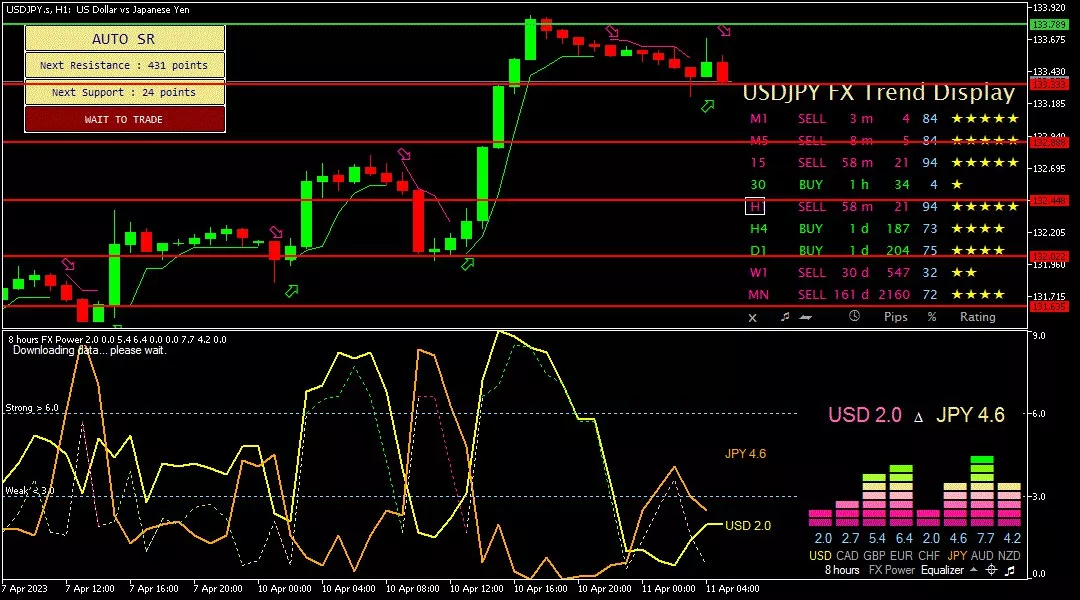This screenshot has height=600, width=1080.
Task: Click the red 132.448 price level label
Action: 1048,200
